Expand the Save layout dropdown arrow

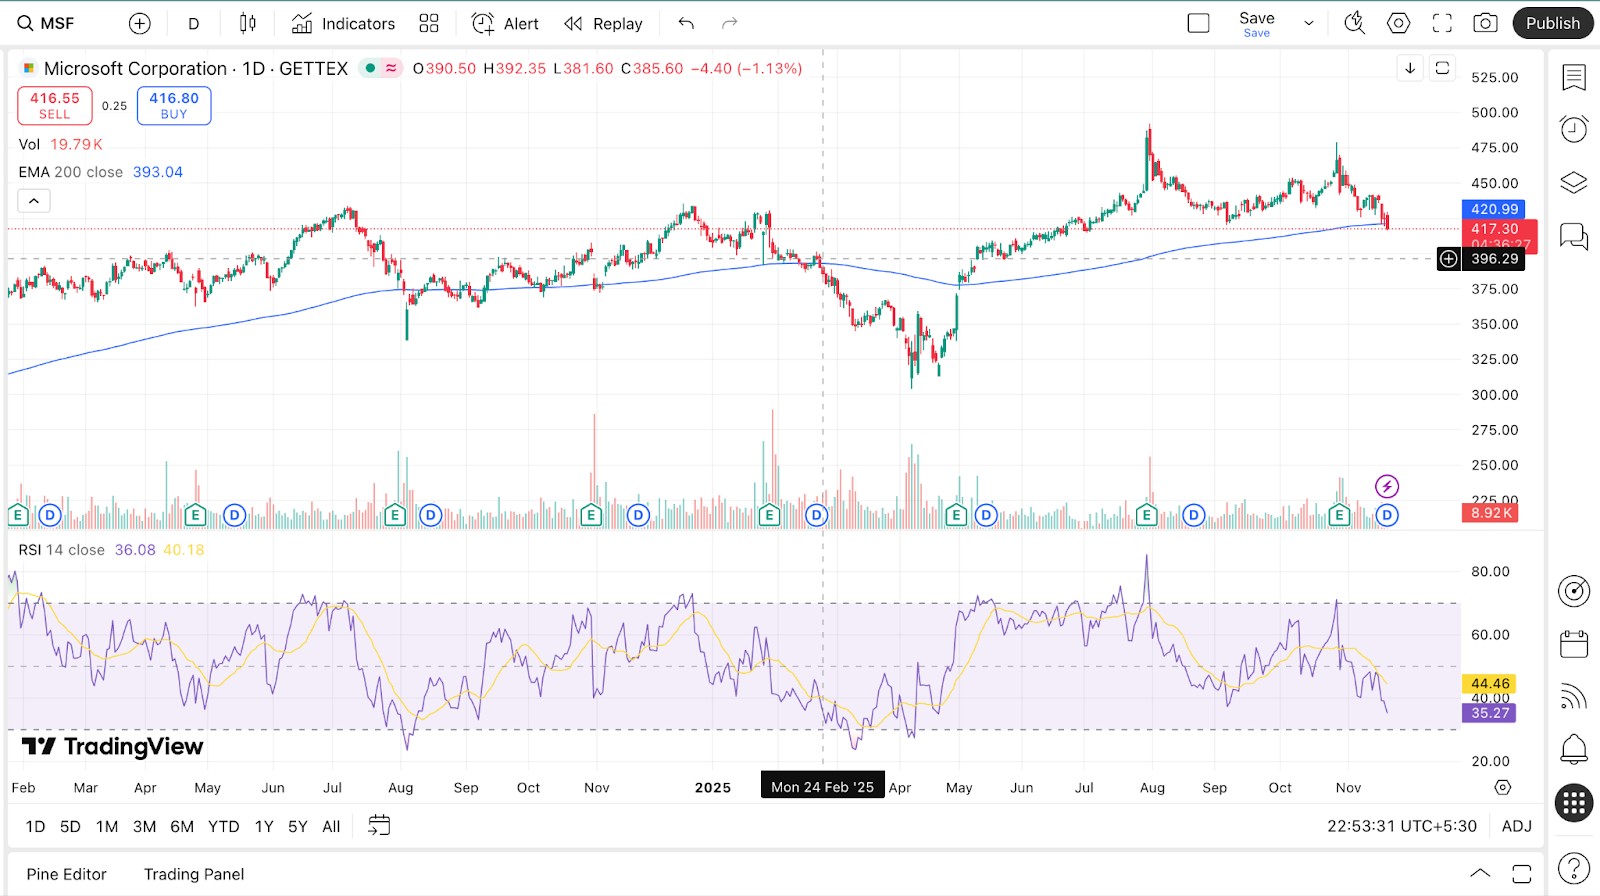pos(1309,23)
